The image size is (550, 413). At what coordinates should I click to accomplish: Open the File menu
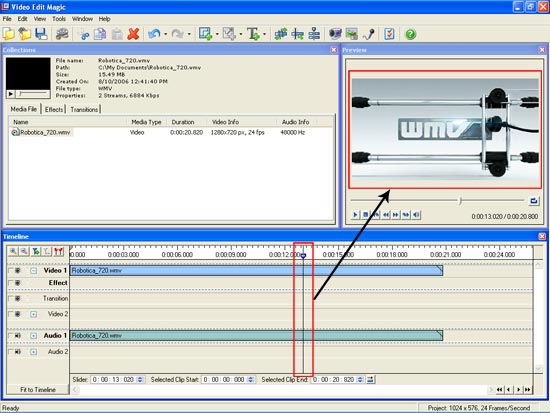(x=7, y=19)
